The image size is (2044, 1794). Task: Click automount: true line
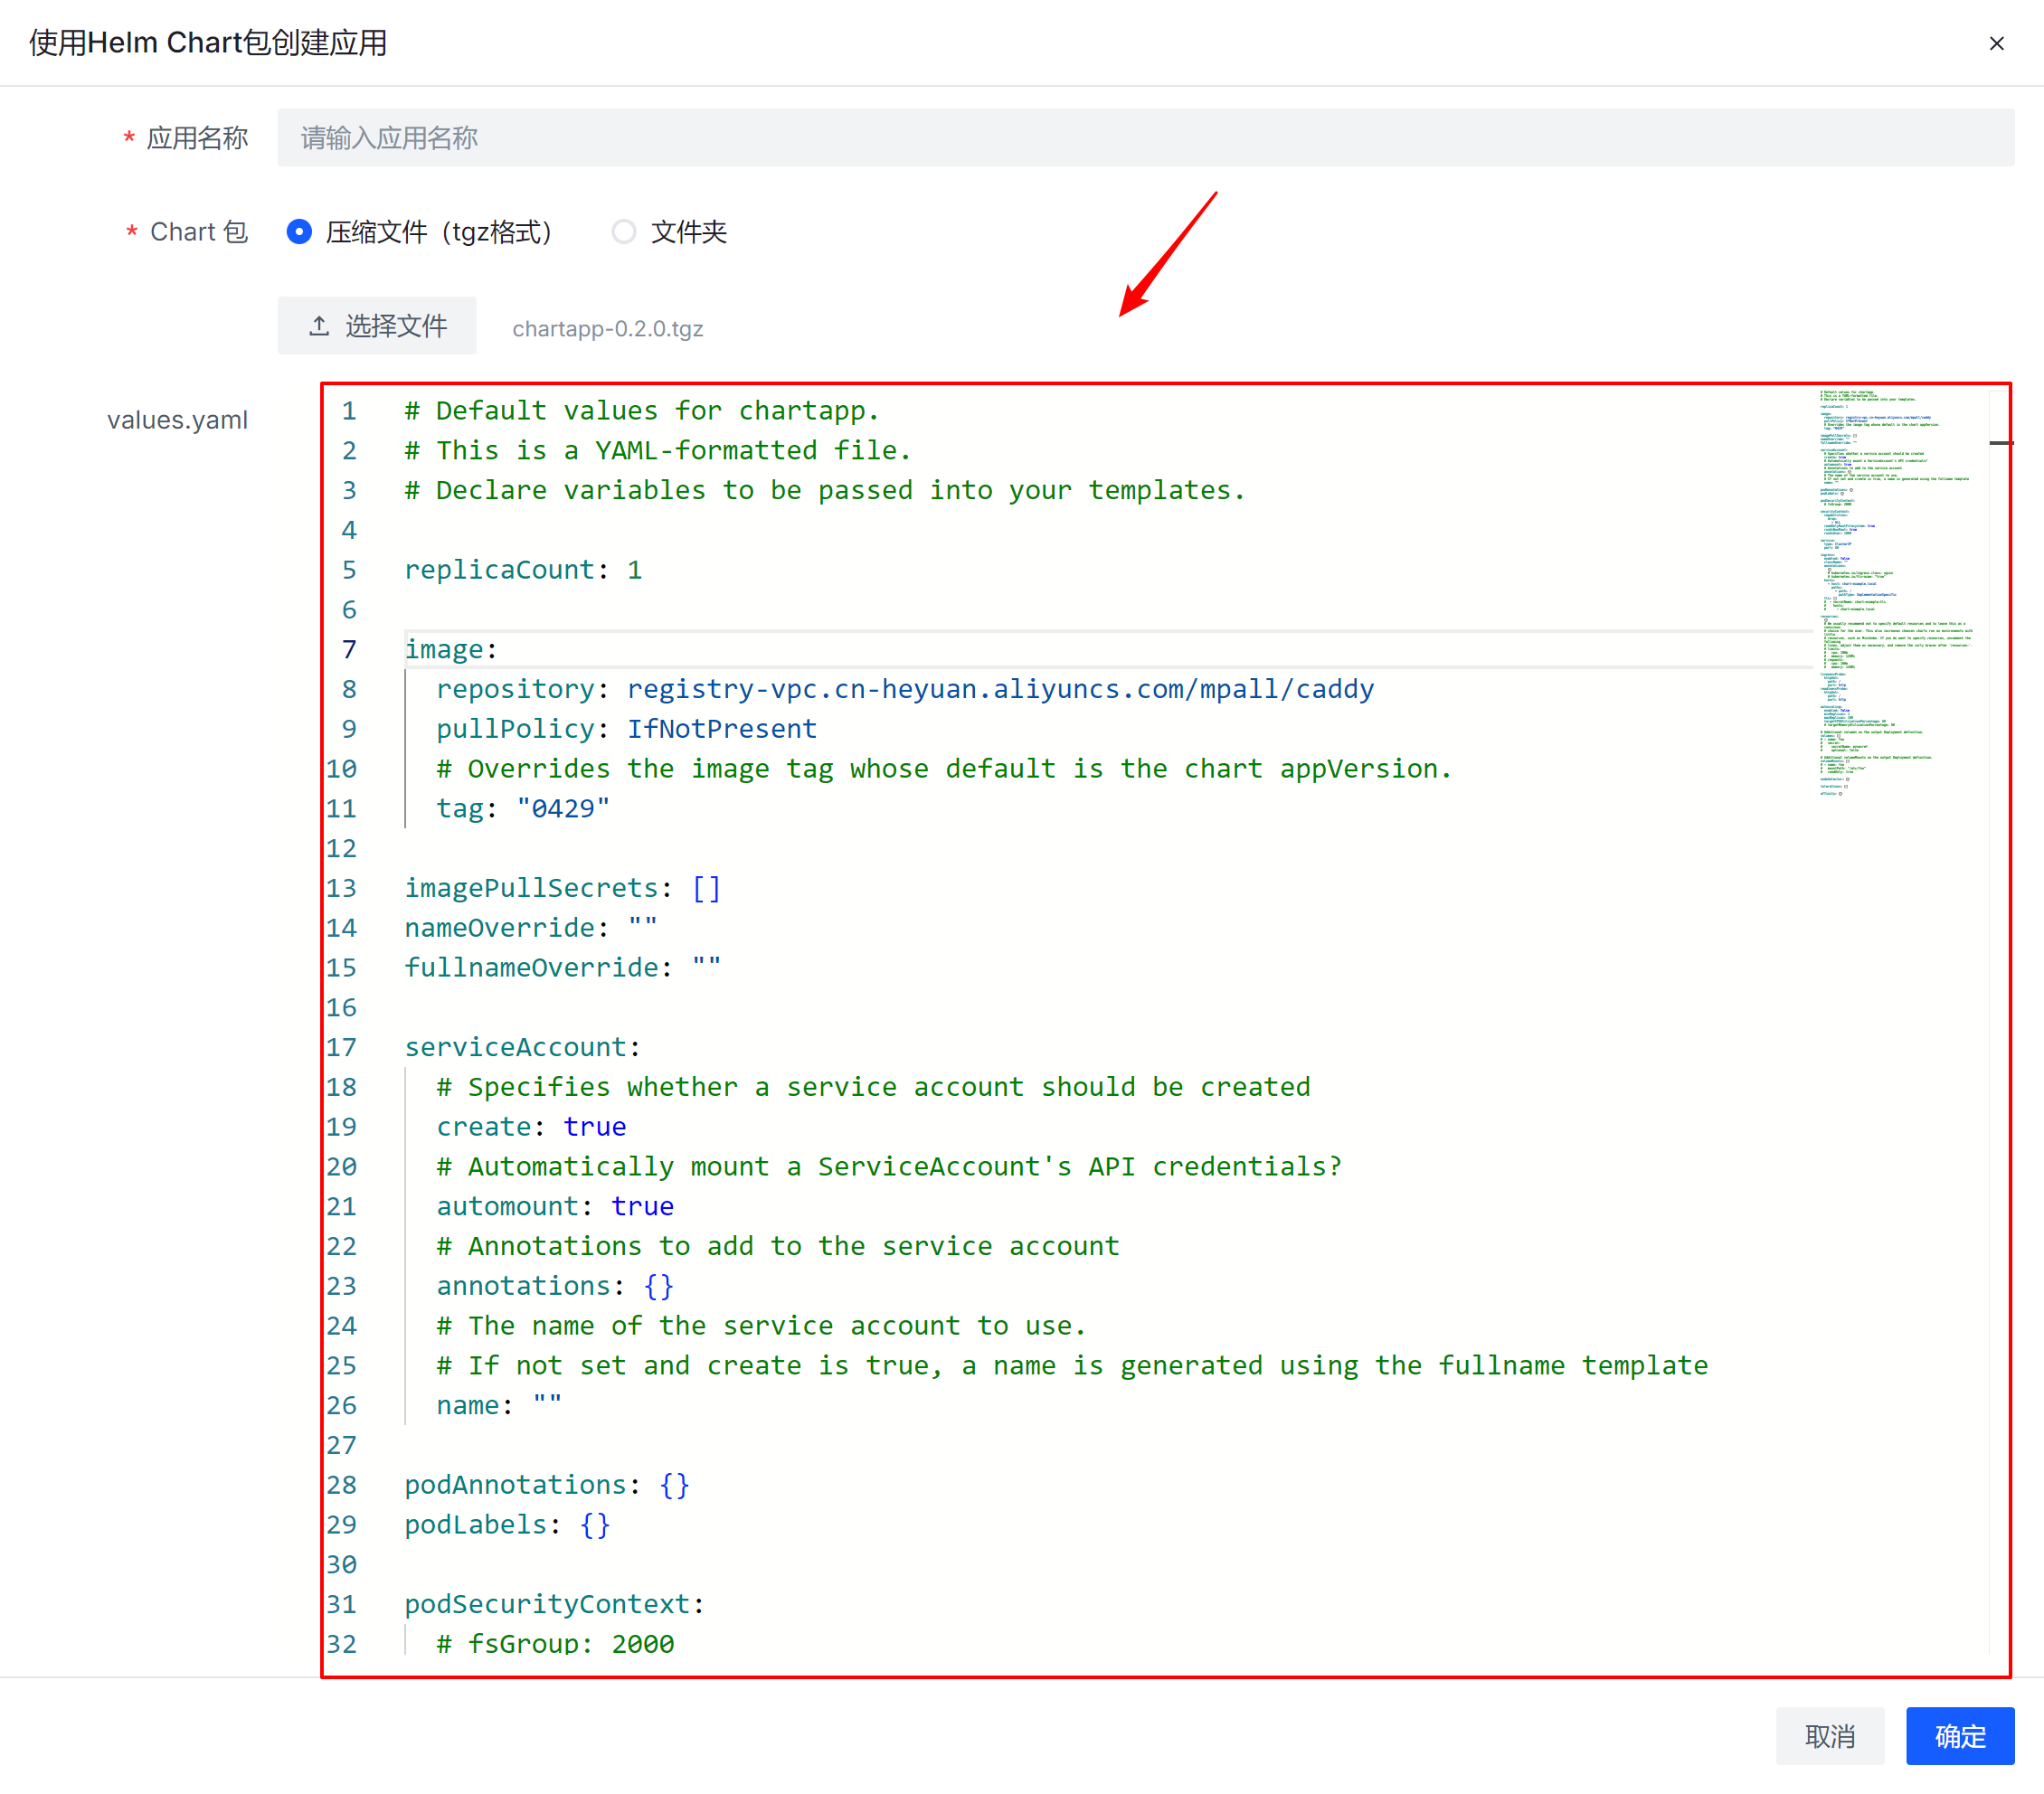[x=555, y=1206]
